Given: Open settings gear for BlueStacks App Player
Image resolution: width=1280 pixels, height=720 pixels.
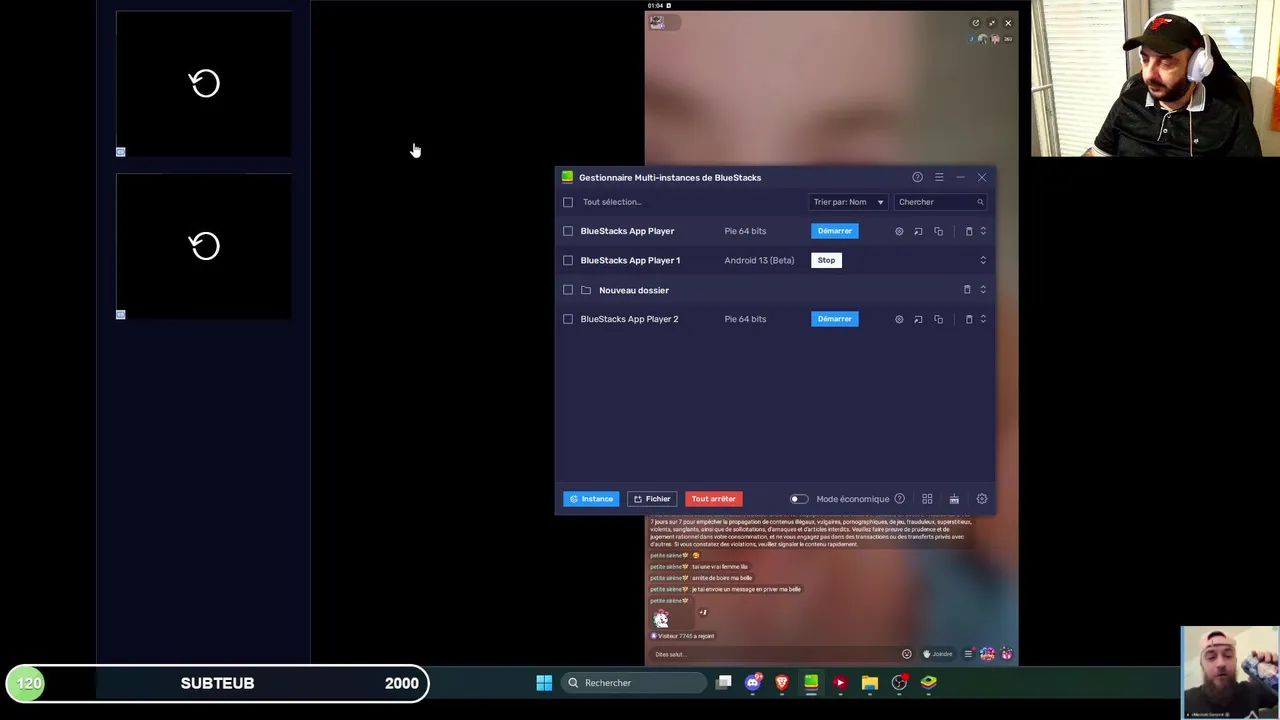Looking at the screenshot, I should tap(899, 231).
